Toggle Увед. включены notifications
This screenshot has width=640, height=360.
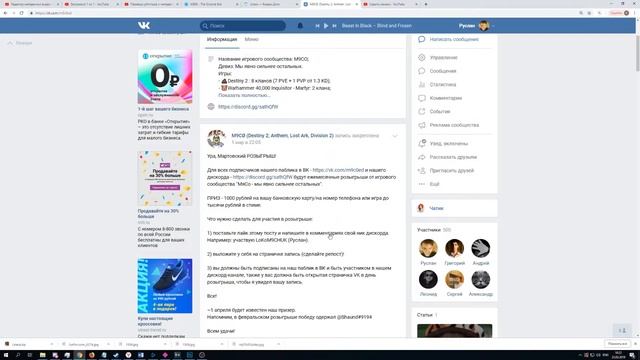pyautogui.click(x=449, y=144)
